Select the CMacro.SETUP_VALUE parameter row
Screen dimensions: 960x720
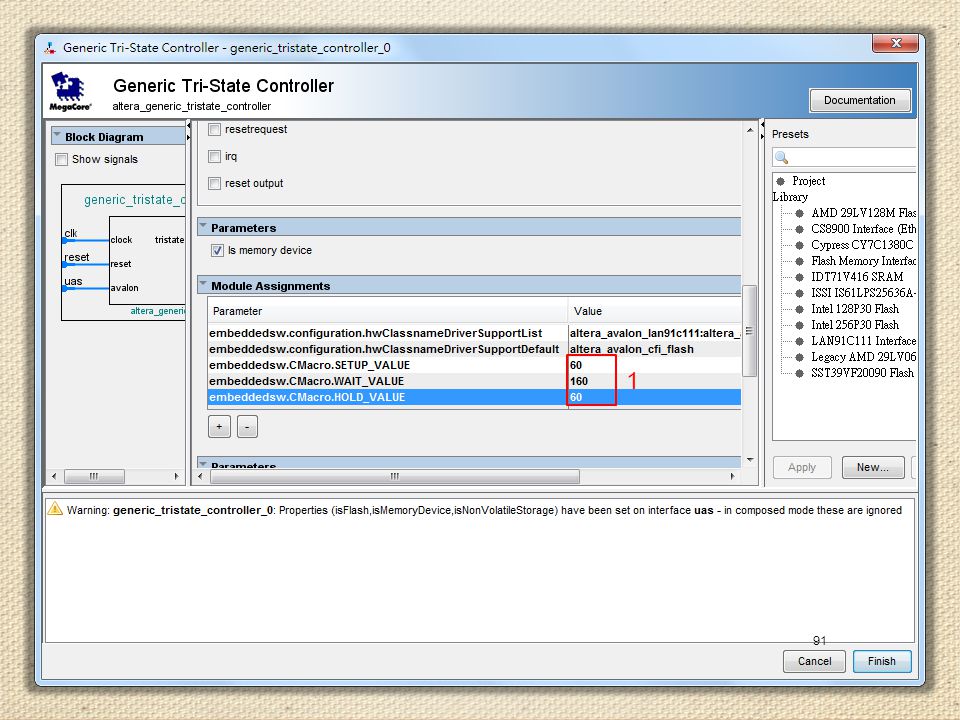point(474,365)
